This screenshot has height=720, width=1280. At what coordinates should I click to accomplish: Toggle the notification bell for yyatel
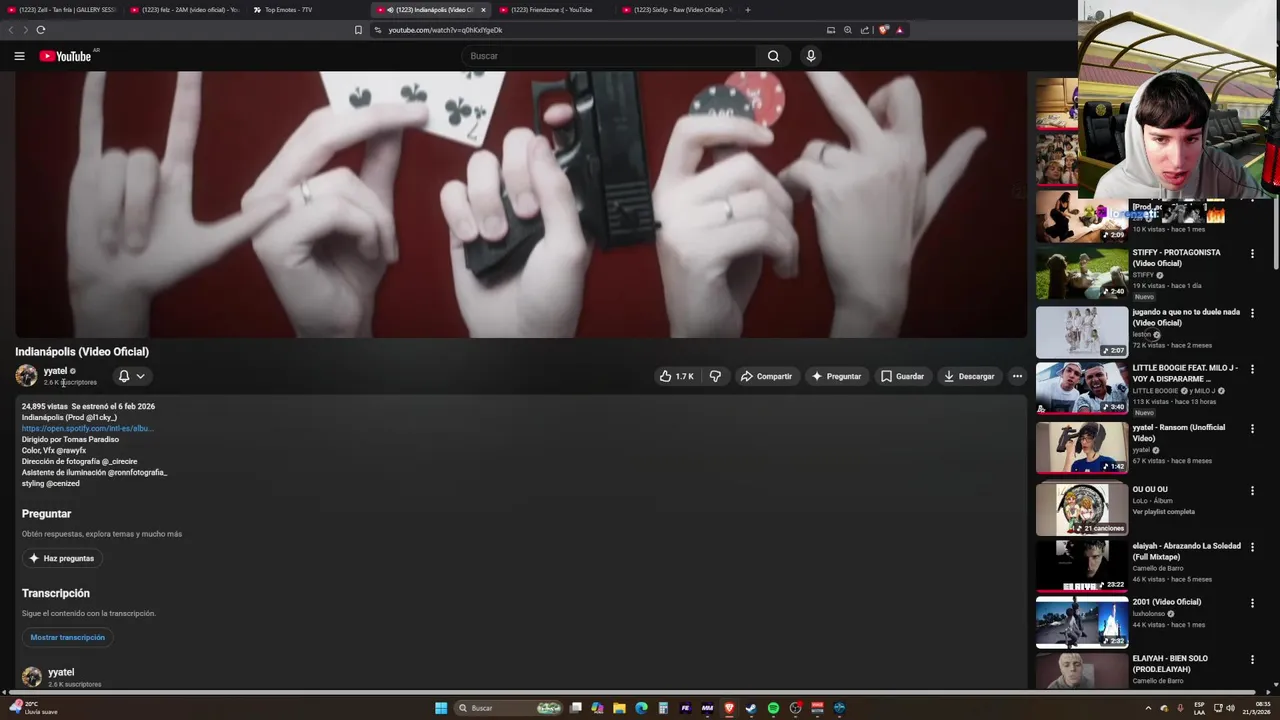124,376
